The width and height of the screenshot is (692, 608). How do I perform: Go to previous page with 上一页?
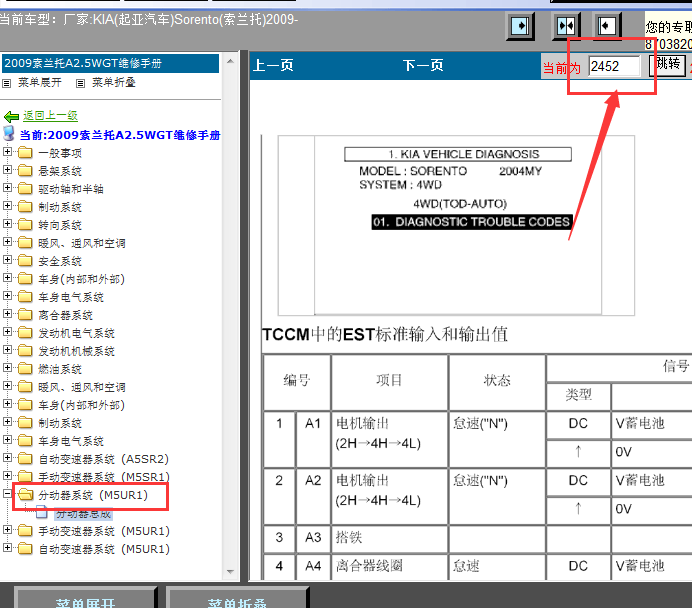click(273, 66)
